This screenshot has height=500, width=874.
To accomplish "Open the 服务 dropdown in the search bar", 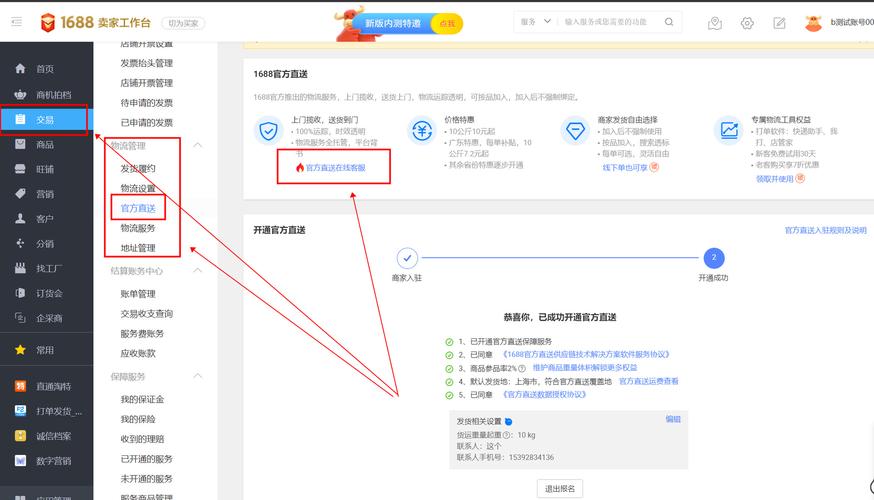I will (x=534, y=21).
